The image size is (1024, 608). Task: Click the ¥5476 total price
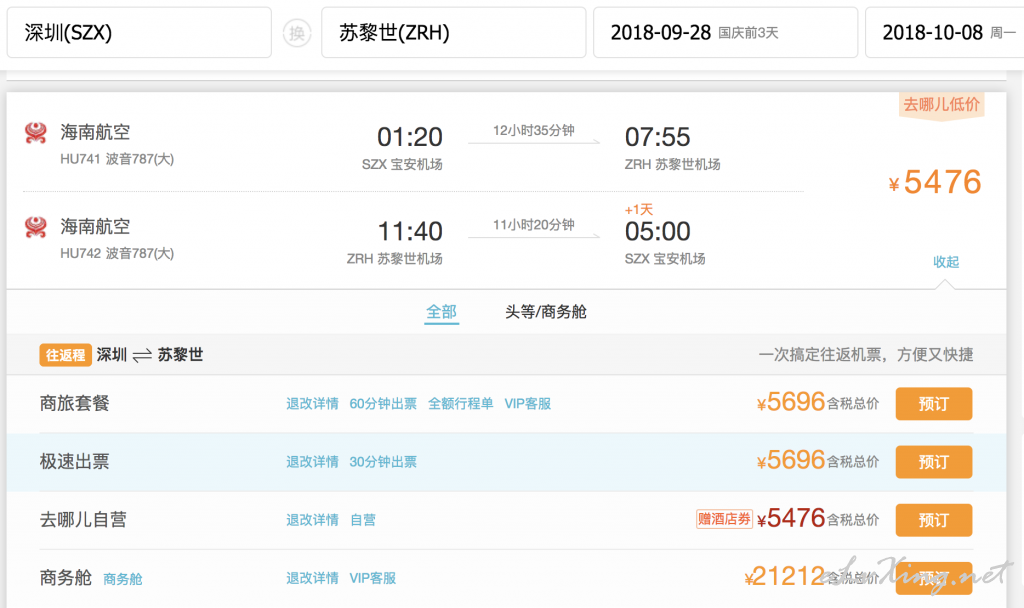(x=935, y=182)
